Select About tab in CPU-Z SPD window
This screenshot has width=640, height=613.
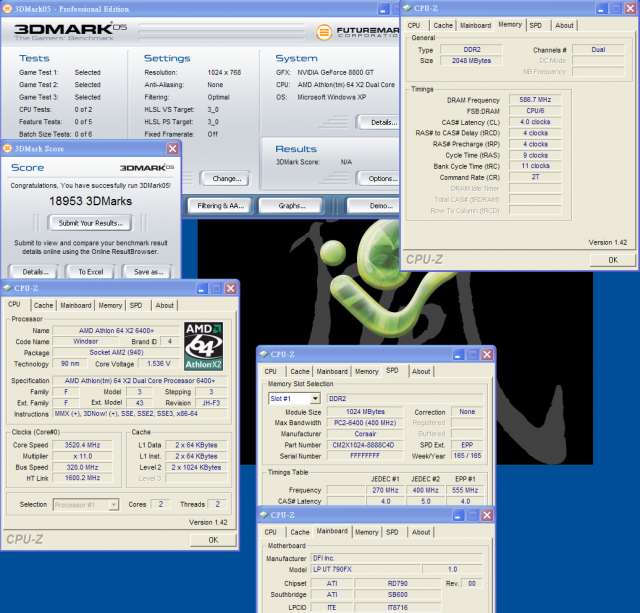pos(421,371)
